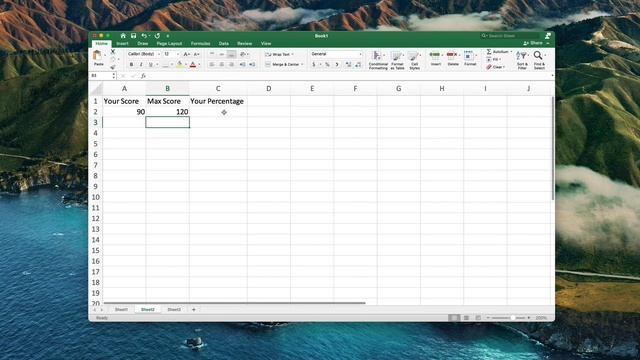
Task: Click the Home icon in title bar
Action: pos(123,36)
